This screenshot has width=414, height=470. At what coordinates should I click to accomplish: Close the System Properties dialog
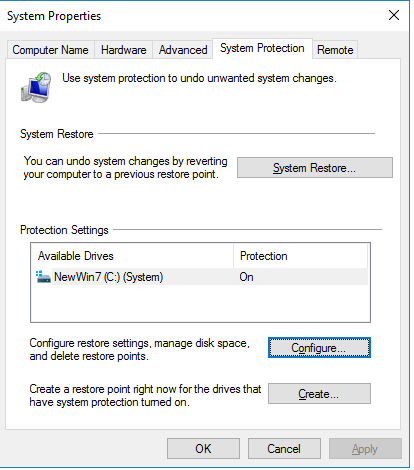click(394, 15)
